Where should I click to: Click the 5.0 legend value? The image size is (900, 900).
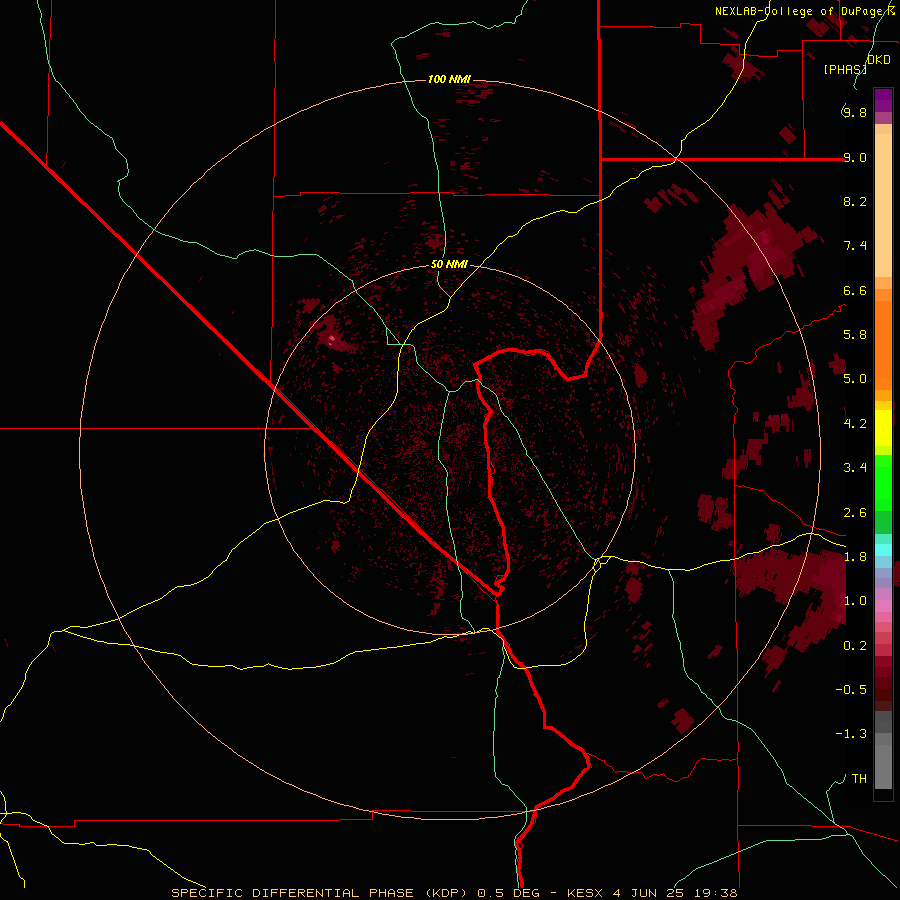point(855,379)
